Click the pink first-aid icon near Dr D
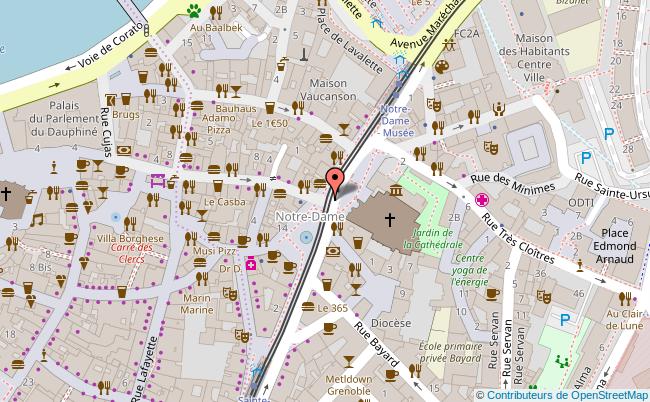 tap(250, 264)
